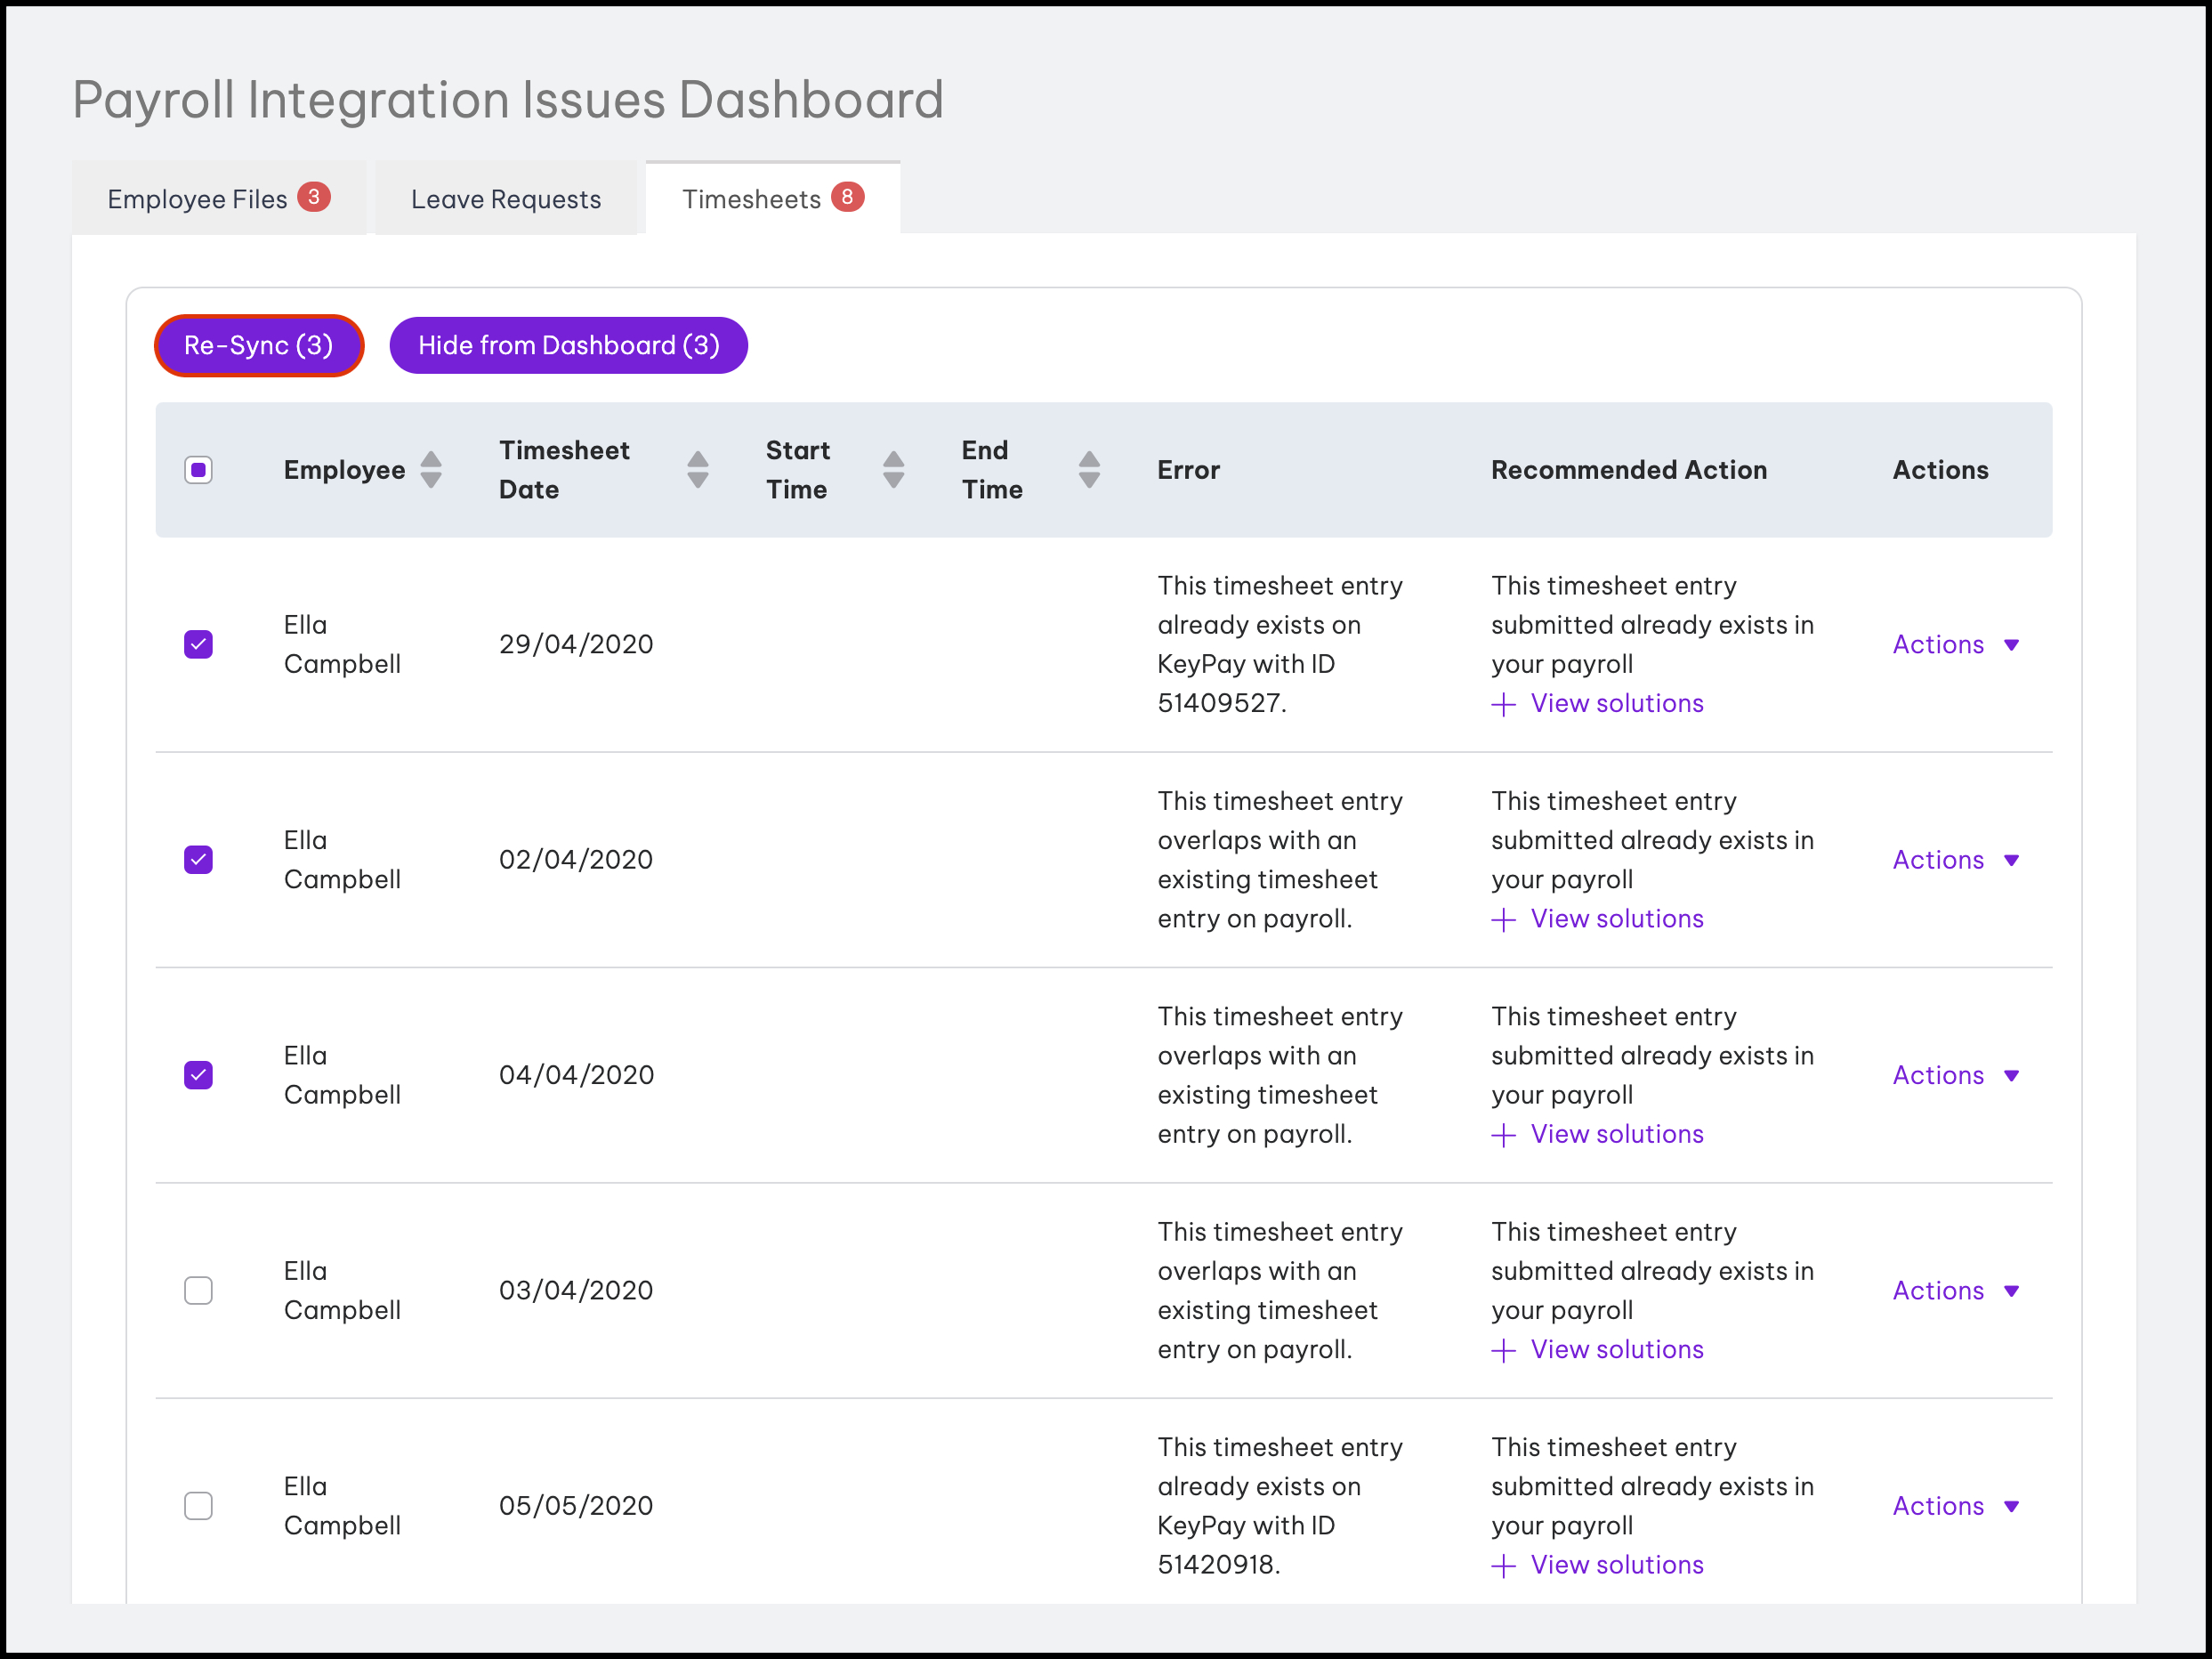This screenshot has width=2212, height=1659.
Task: Click the Re-Sync (3) button
Action: [259, 346]
